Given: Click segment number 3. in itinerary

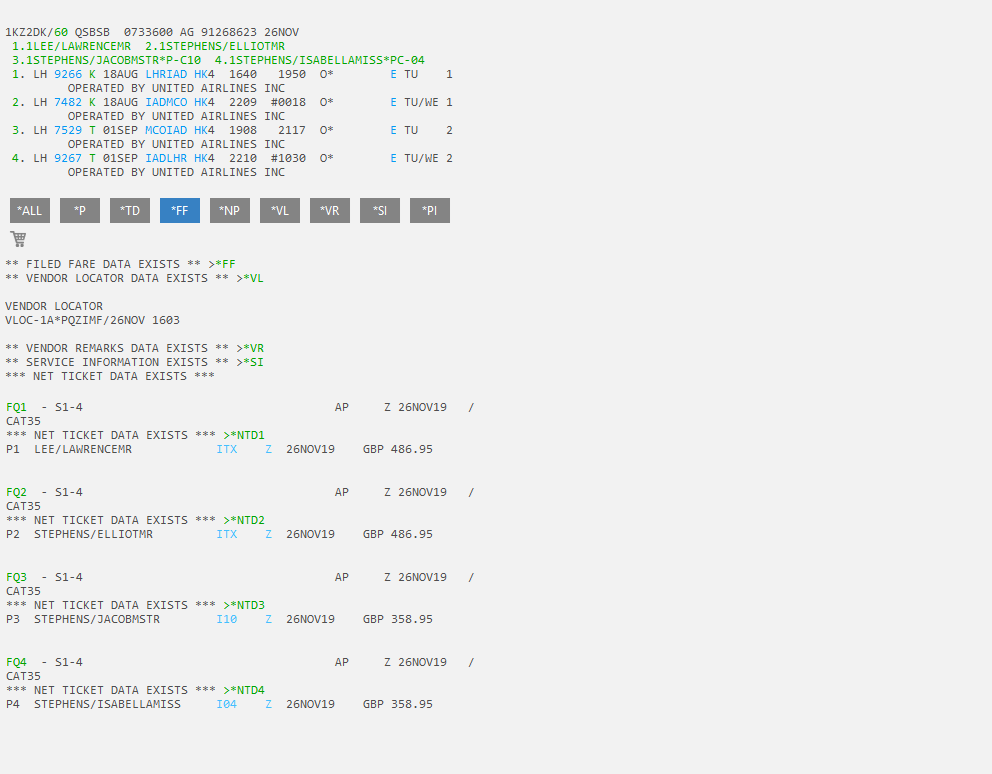Looking at the screenshot, I should 19,130.
